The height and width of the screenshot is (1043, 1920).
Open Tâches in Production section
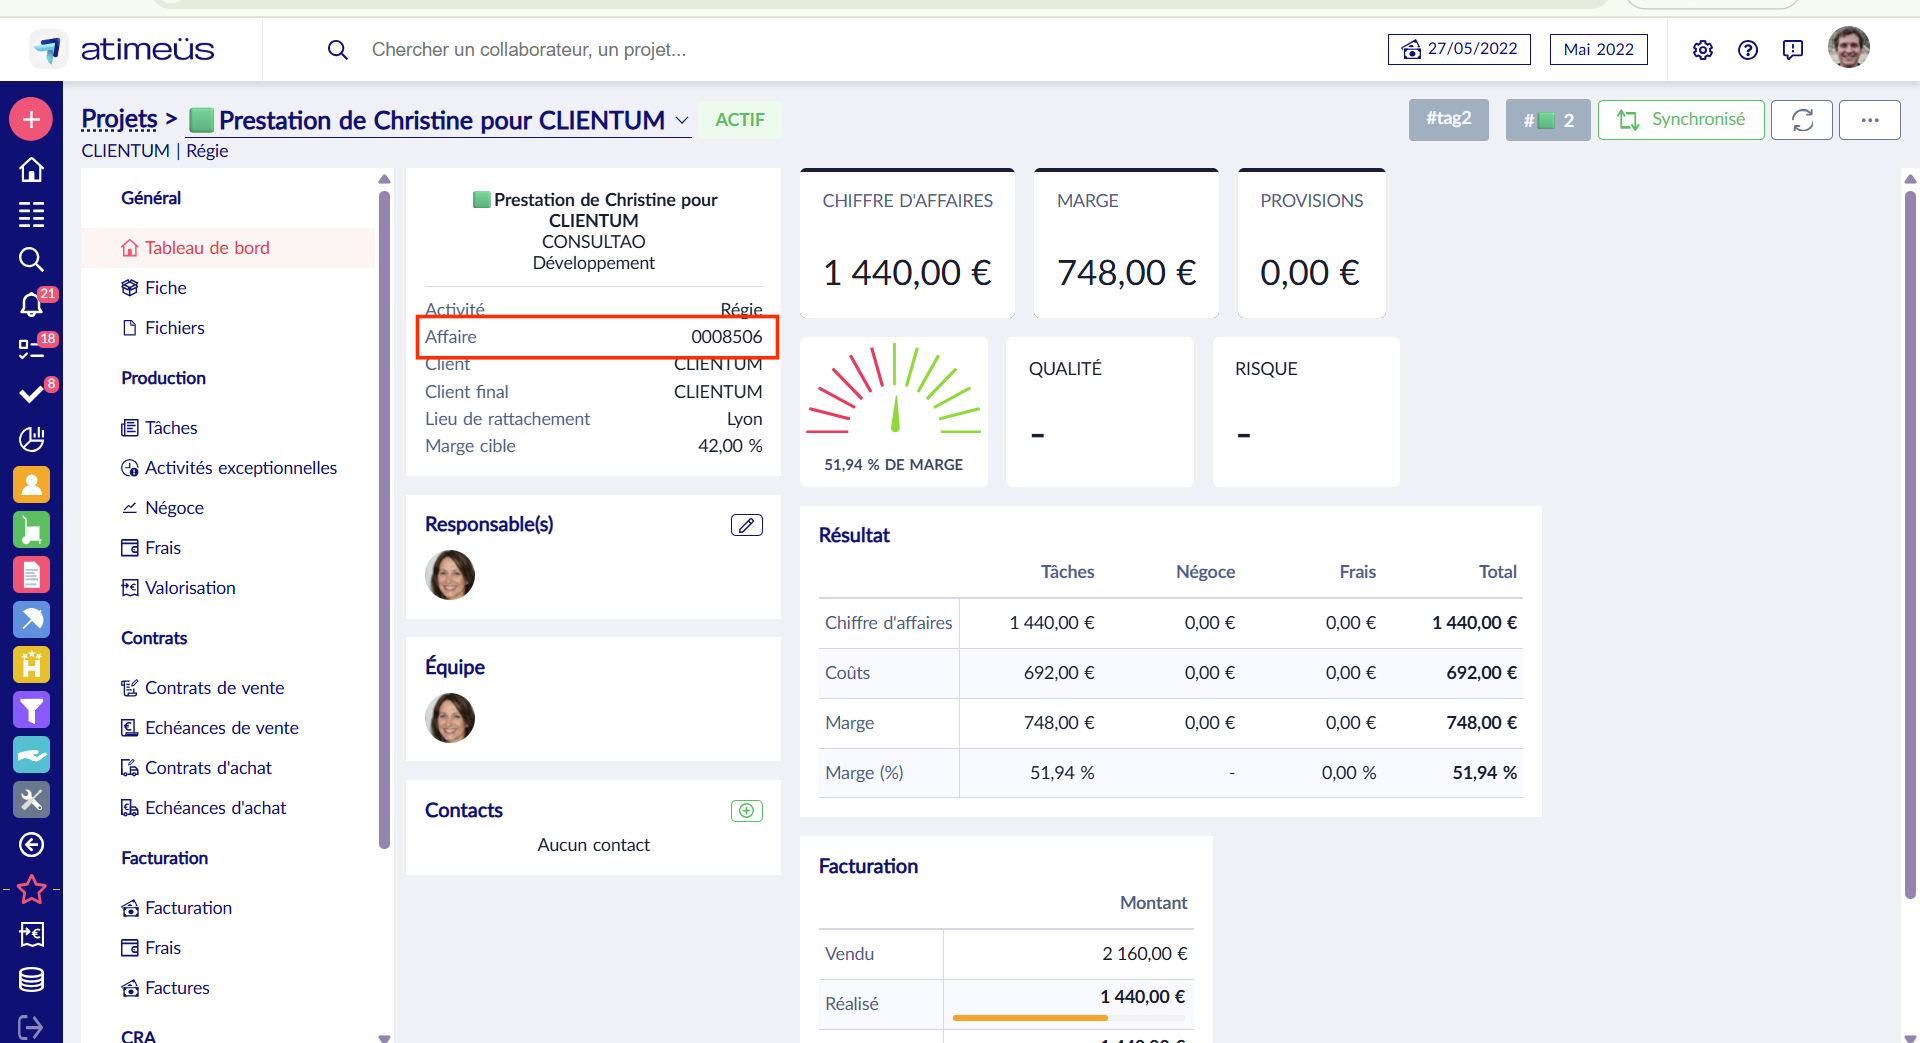(229, 428)
